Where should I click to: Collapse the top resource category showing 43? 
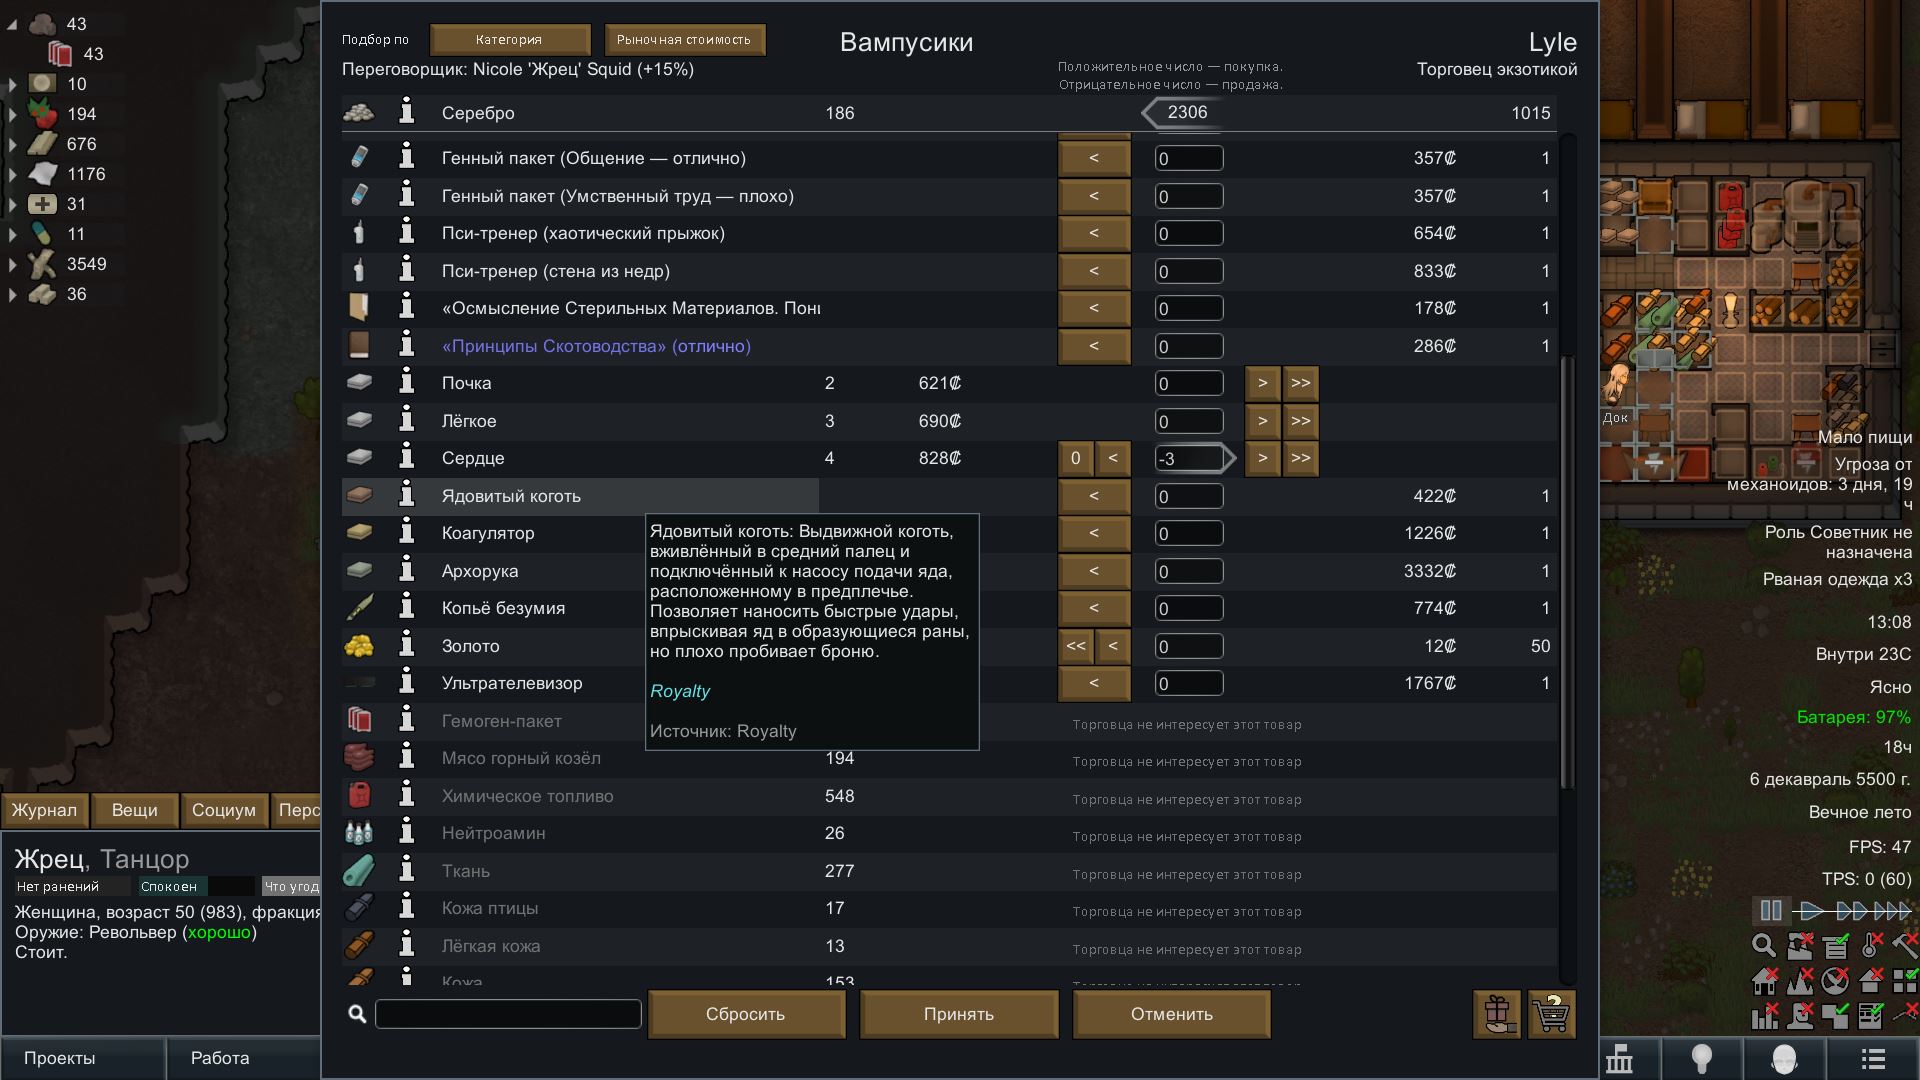(x=12, y=24)
